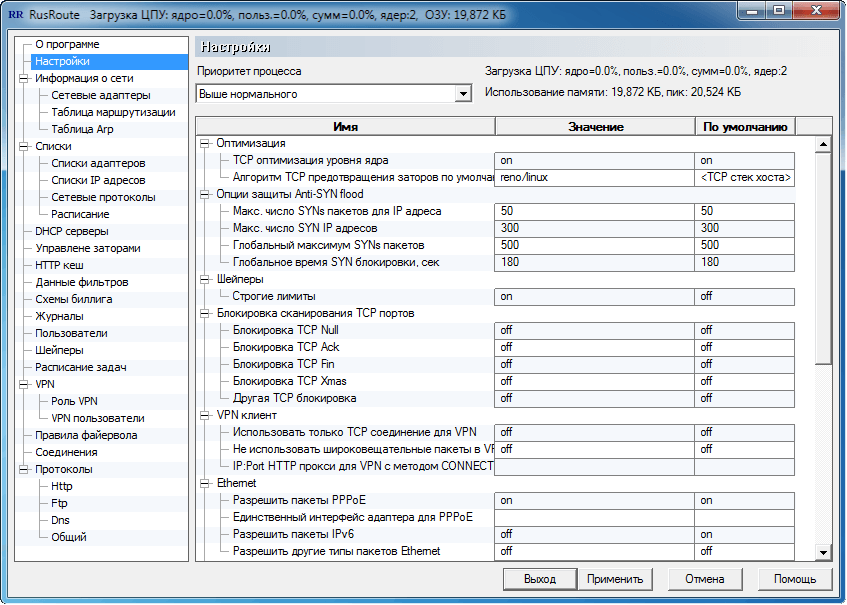This screenshot has height=605, width=847.
Task: Open Пользователи tree item
Action: [71, 333]
